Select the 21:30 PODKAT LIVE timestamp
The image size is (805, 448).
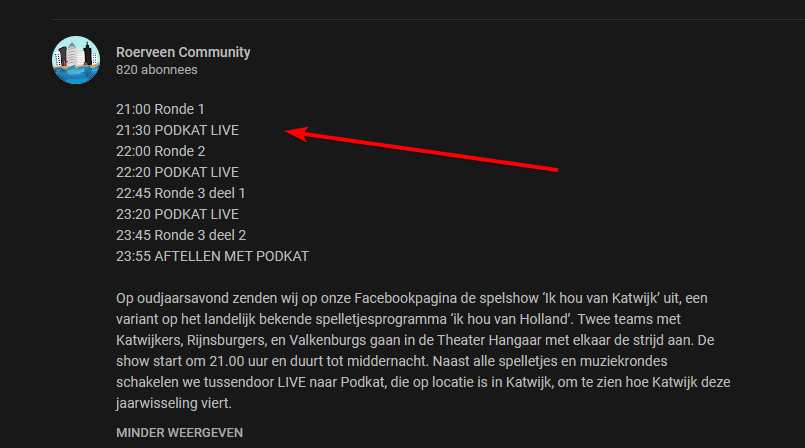click(177, 130)
